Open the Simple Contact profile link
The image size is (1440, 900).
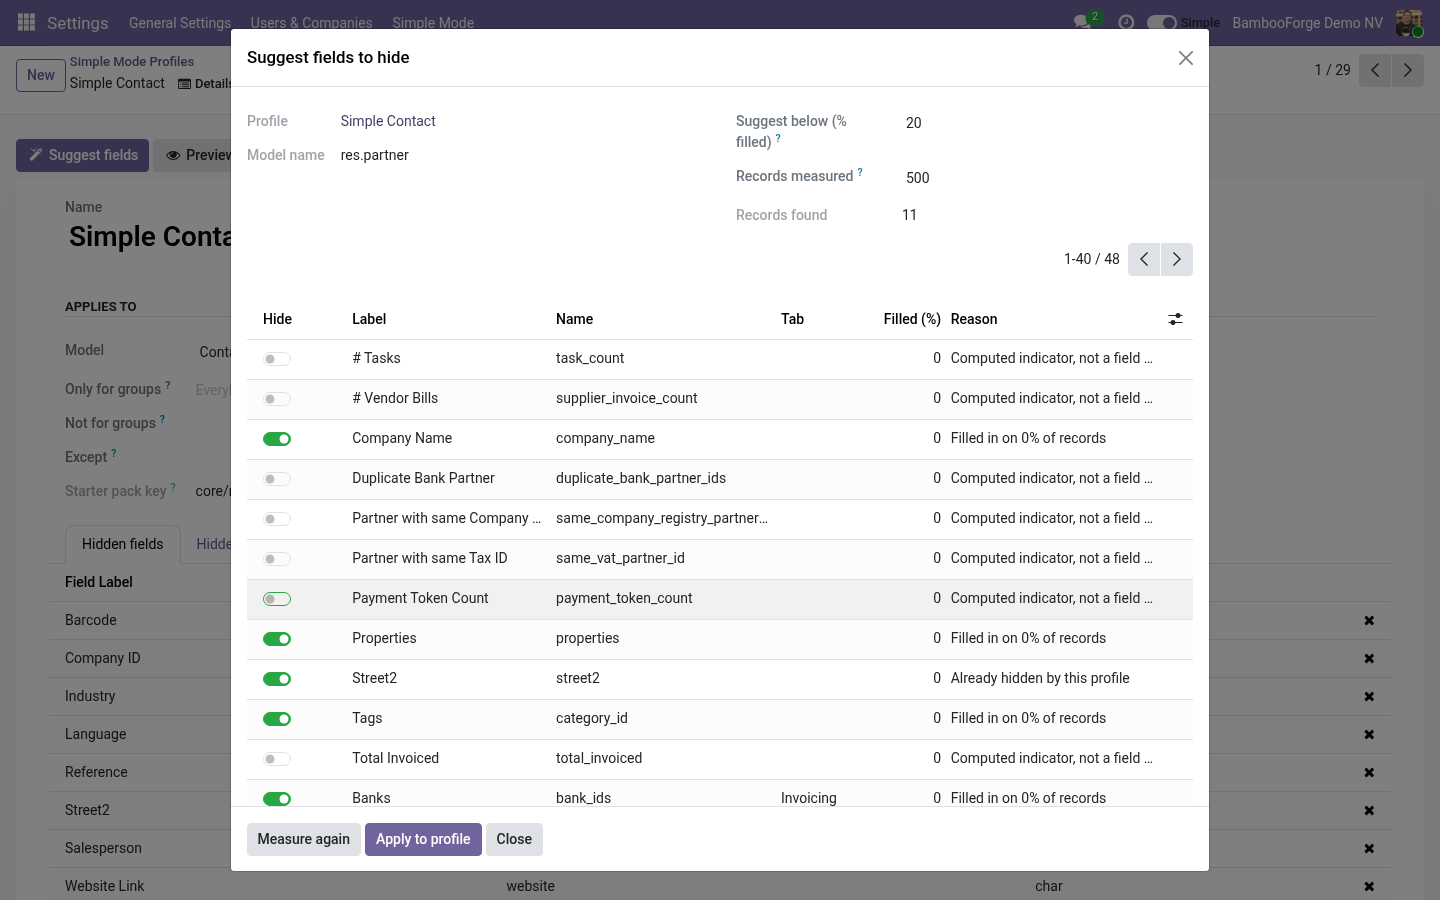tap(388, 121)
